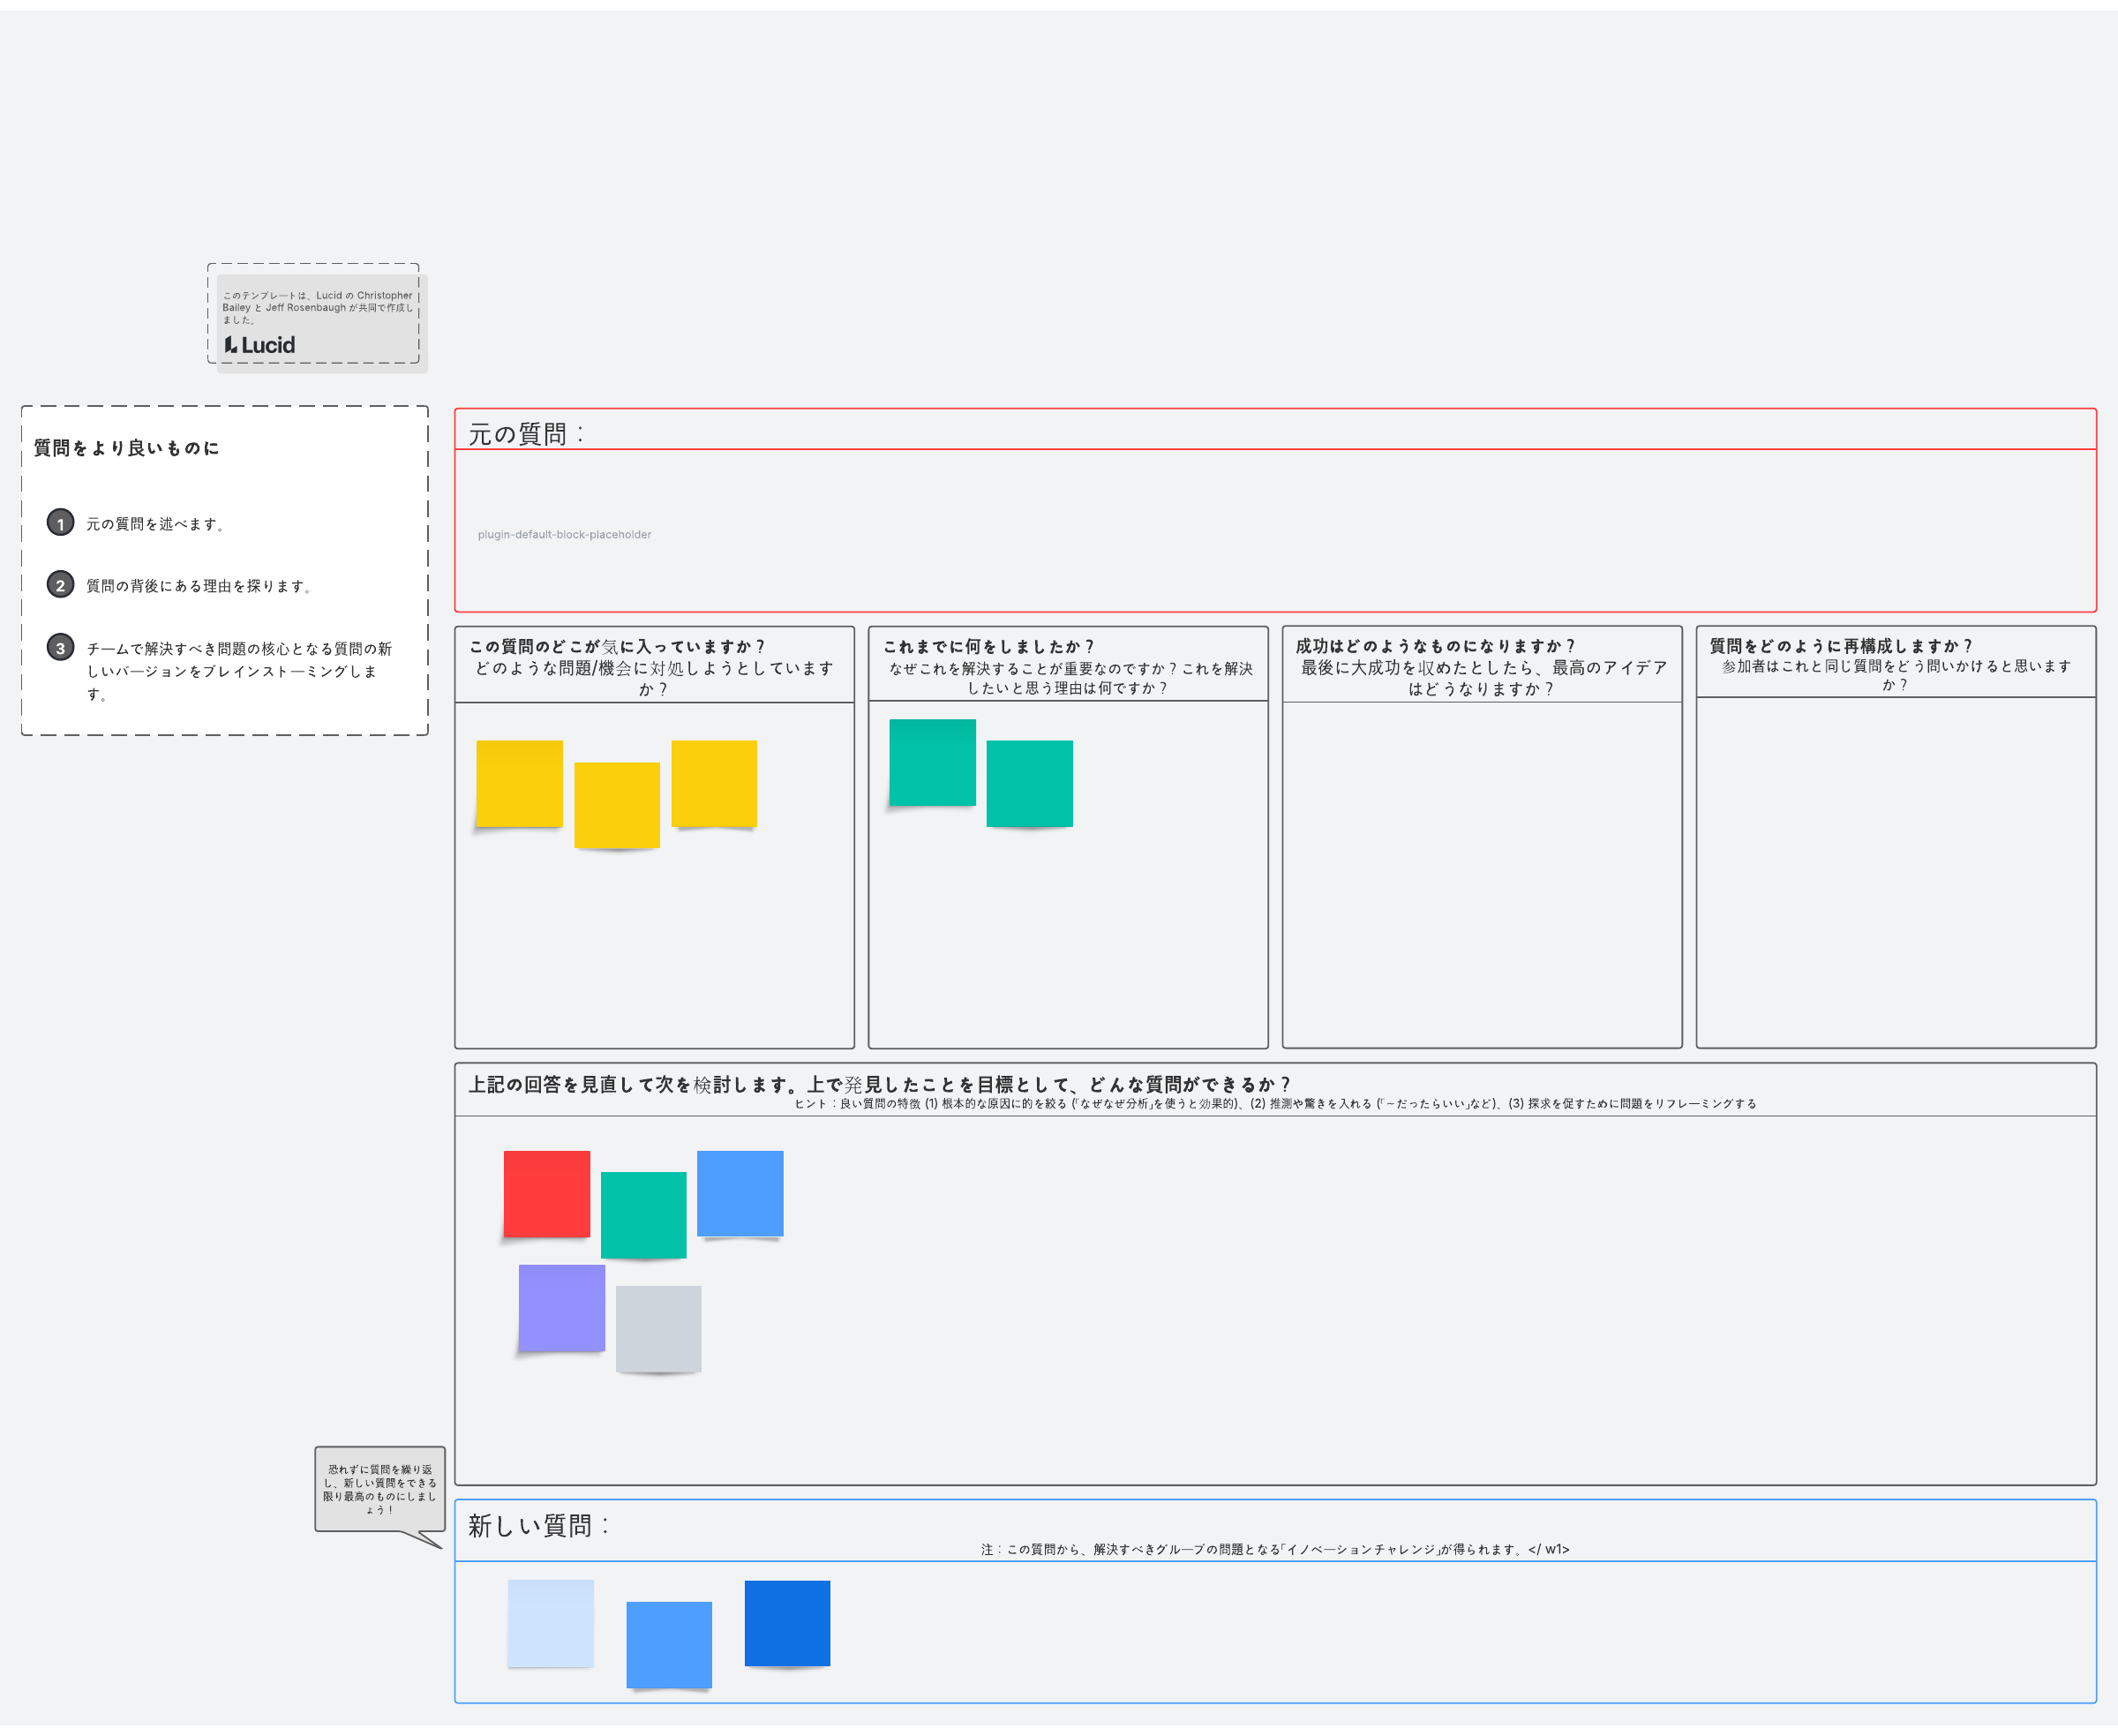Click the step 2 number circle
Screen dimensions: 2118x1736
pos(60,585)
